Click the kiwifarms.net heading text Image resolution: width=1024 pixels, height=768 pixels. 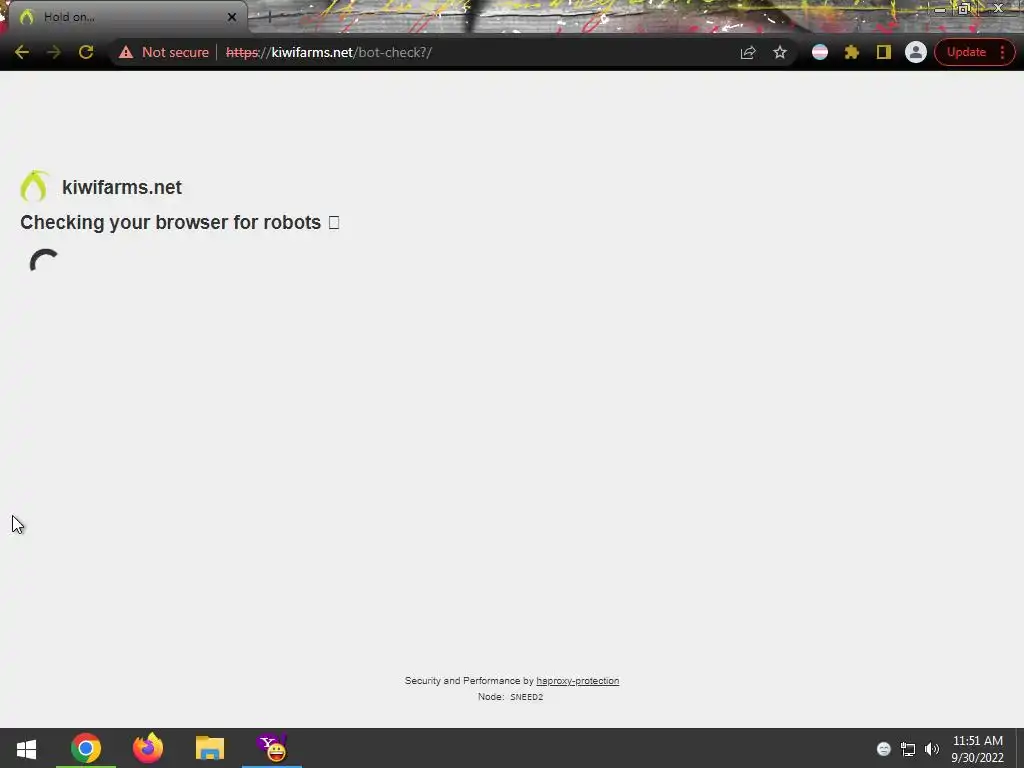tap(121, 187)
